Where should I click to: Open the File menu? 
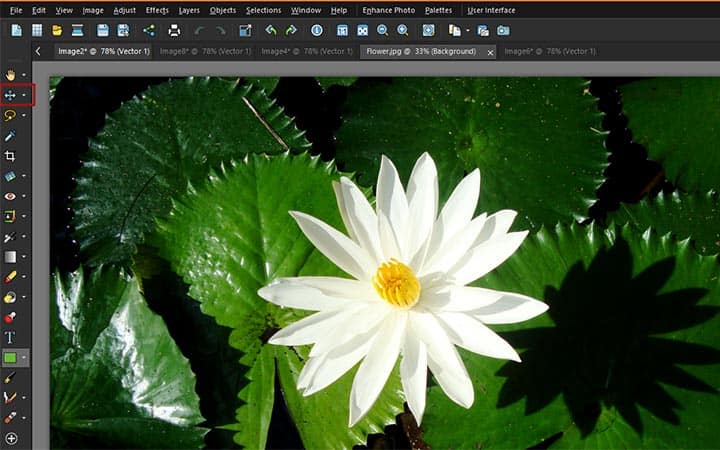16,10
